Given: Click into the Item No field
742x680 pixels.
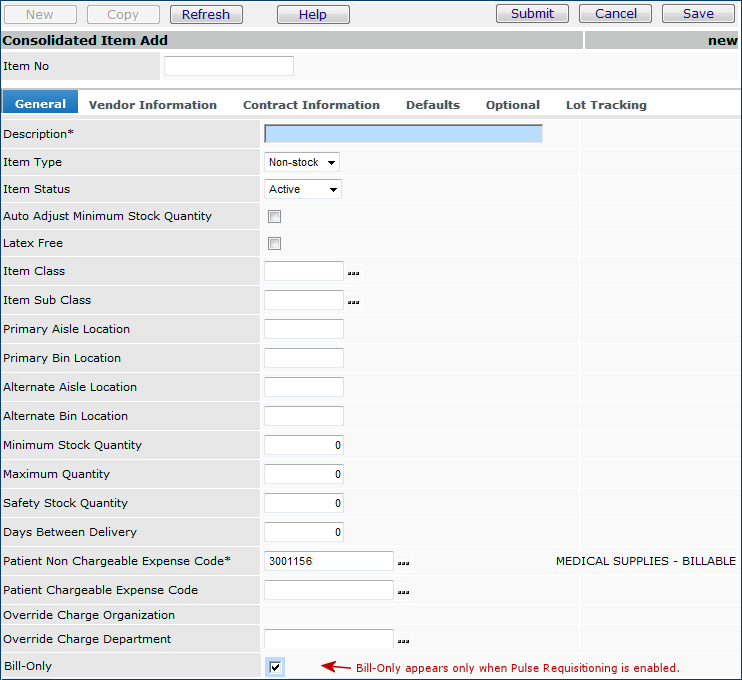Looking at the screenshot, I should (x=229, y=66).
